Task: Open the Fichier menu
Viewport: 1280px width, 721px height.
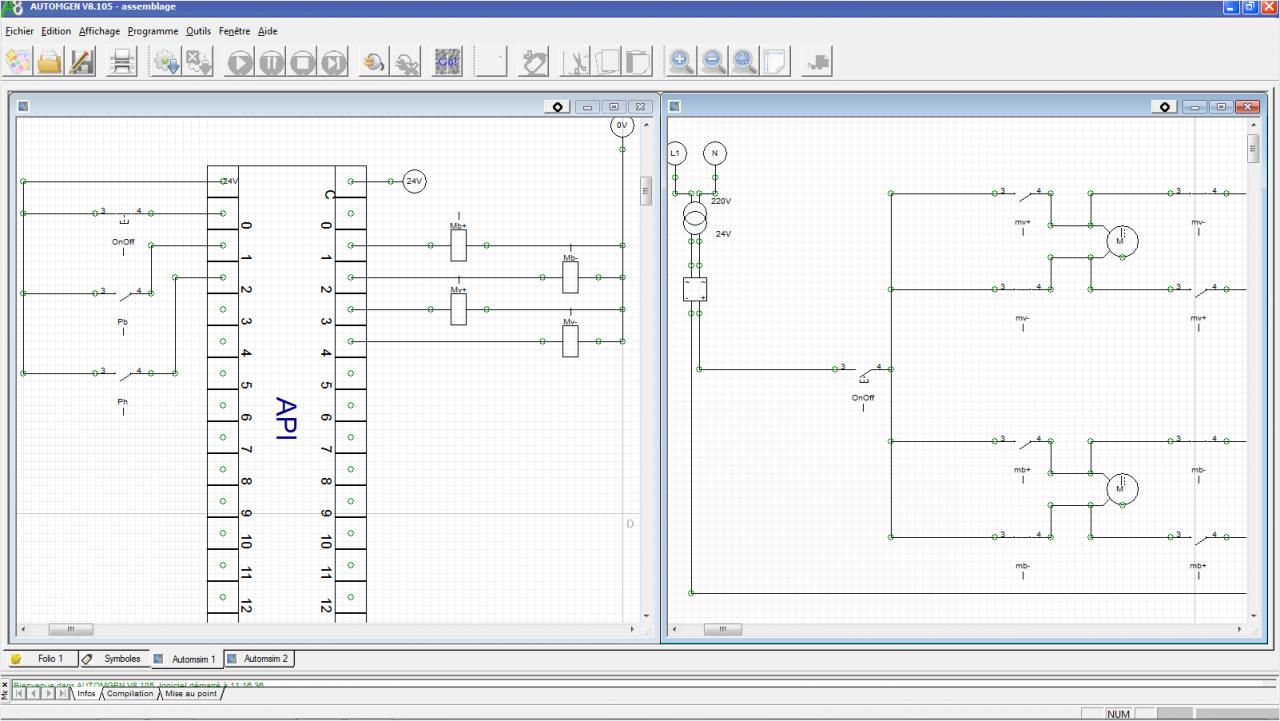Action: 20,31
